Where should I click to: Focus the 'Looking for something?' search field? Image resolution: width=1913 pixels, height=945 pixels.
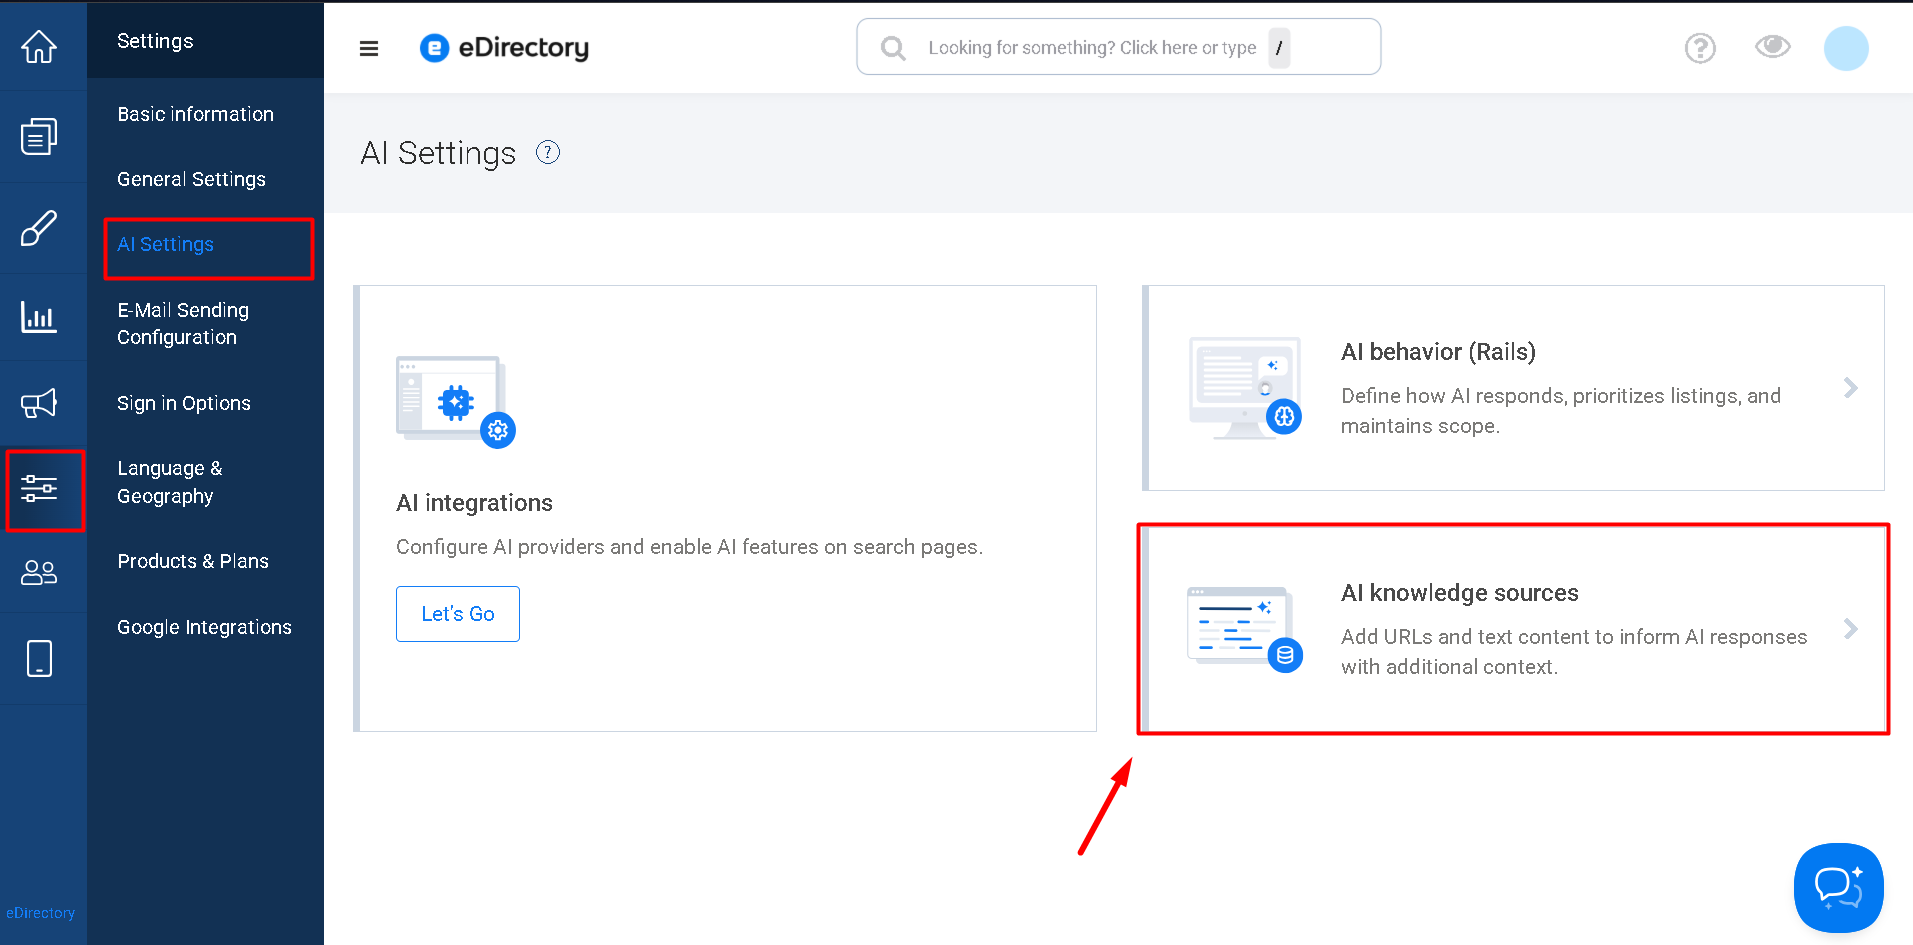pos(1118,47)
